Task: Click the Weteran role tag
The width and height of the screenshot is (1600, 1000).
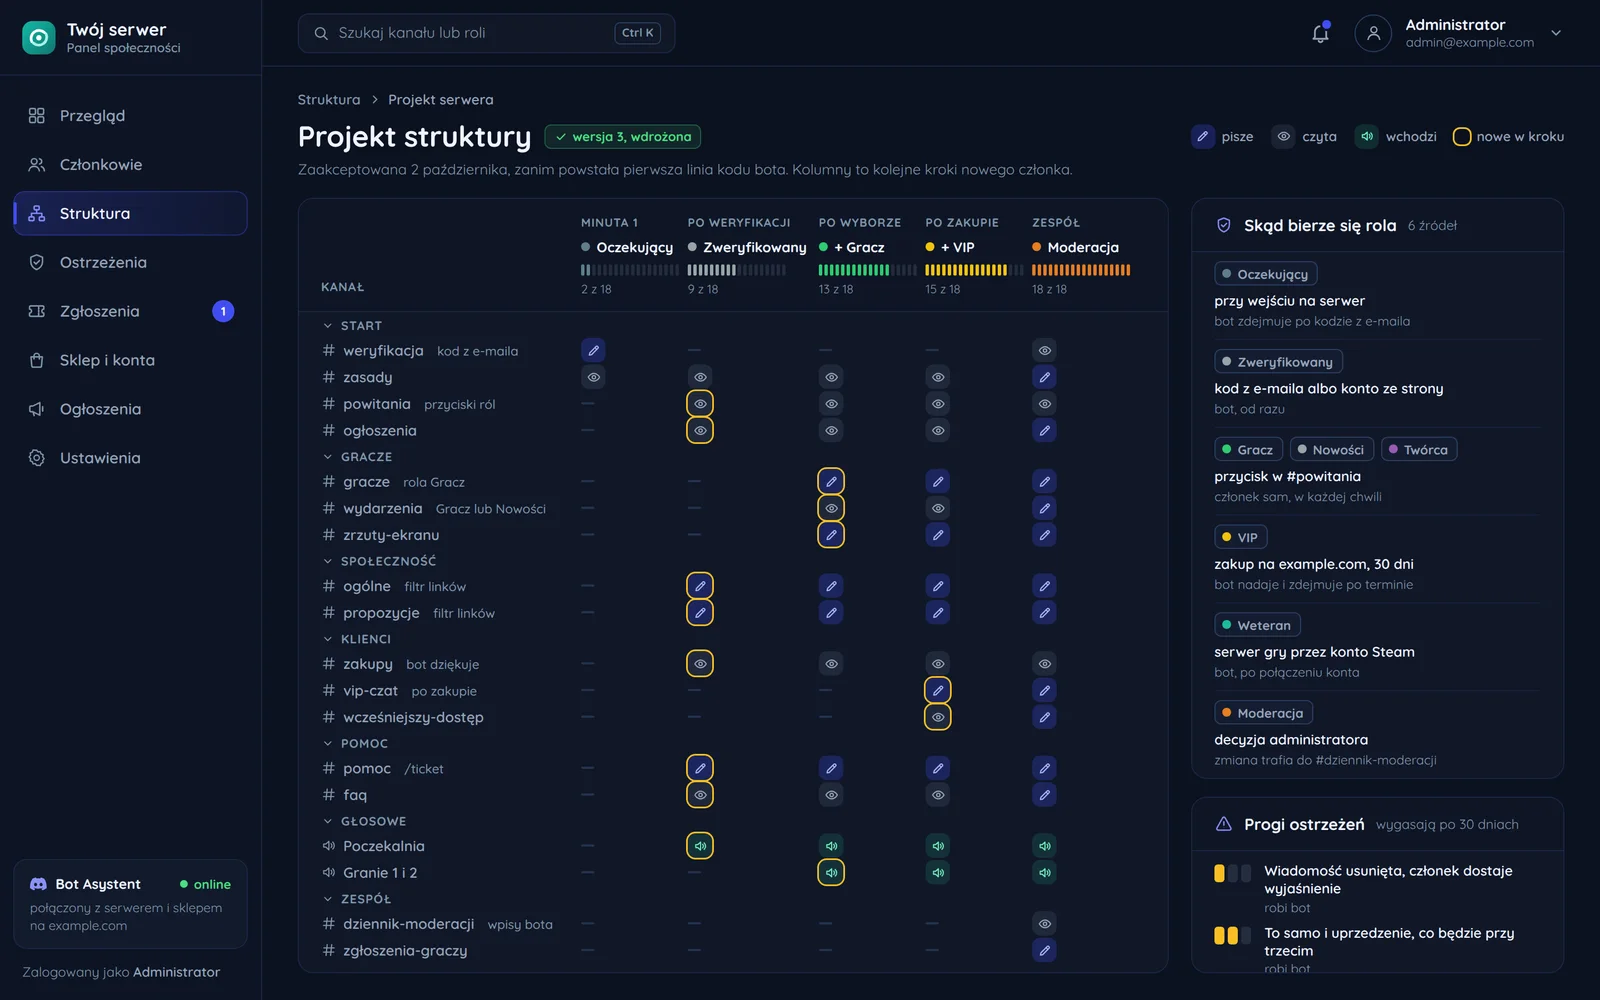Action: (1257, 625)
